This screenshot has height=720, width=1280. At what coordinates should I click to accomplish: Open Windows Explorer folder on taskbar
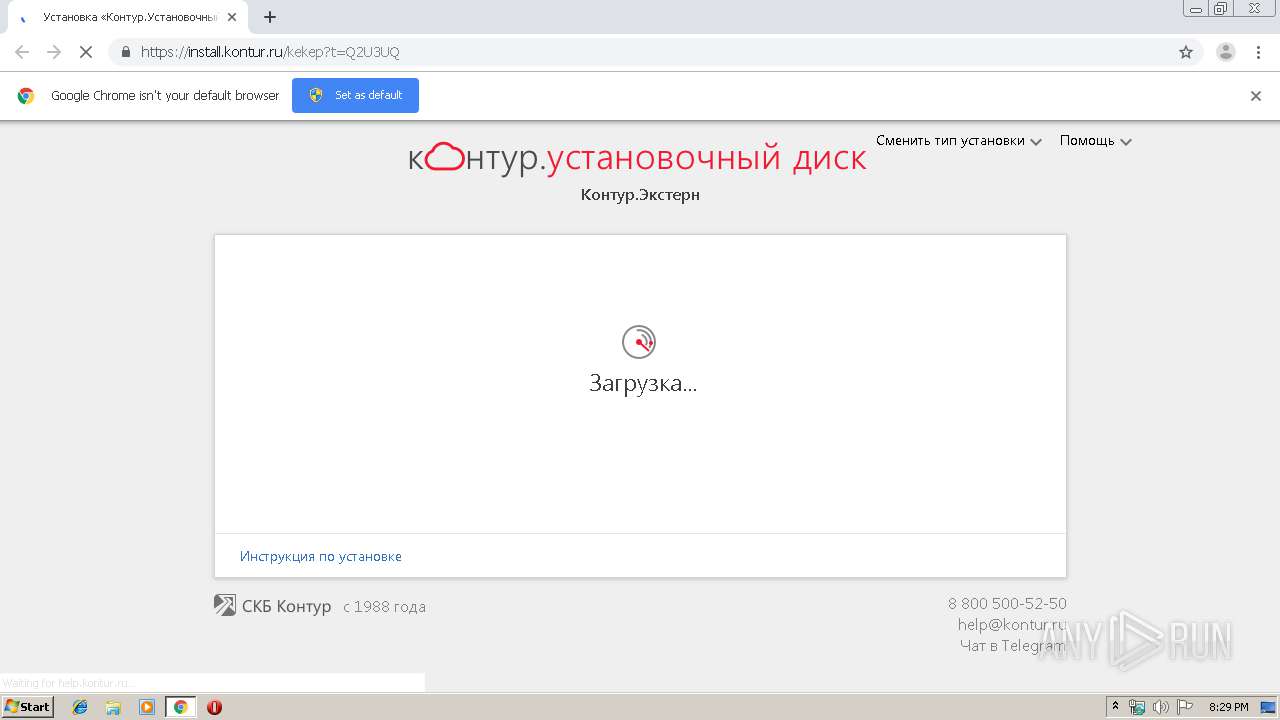(x=113, y=707)
